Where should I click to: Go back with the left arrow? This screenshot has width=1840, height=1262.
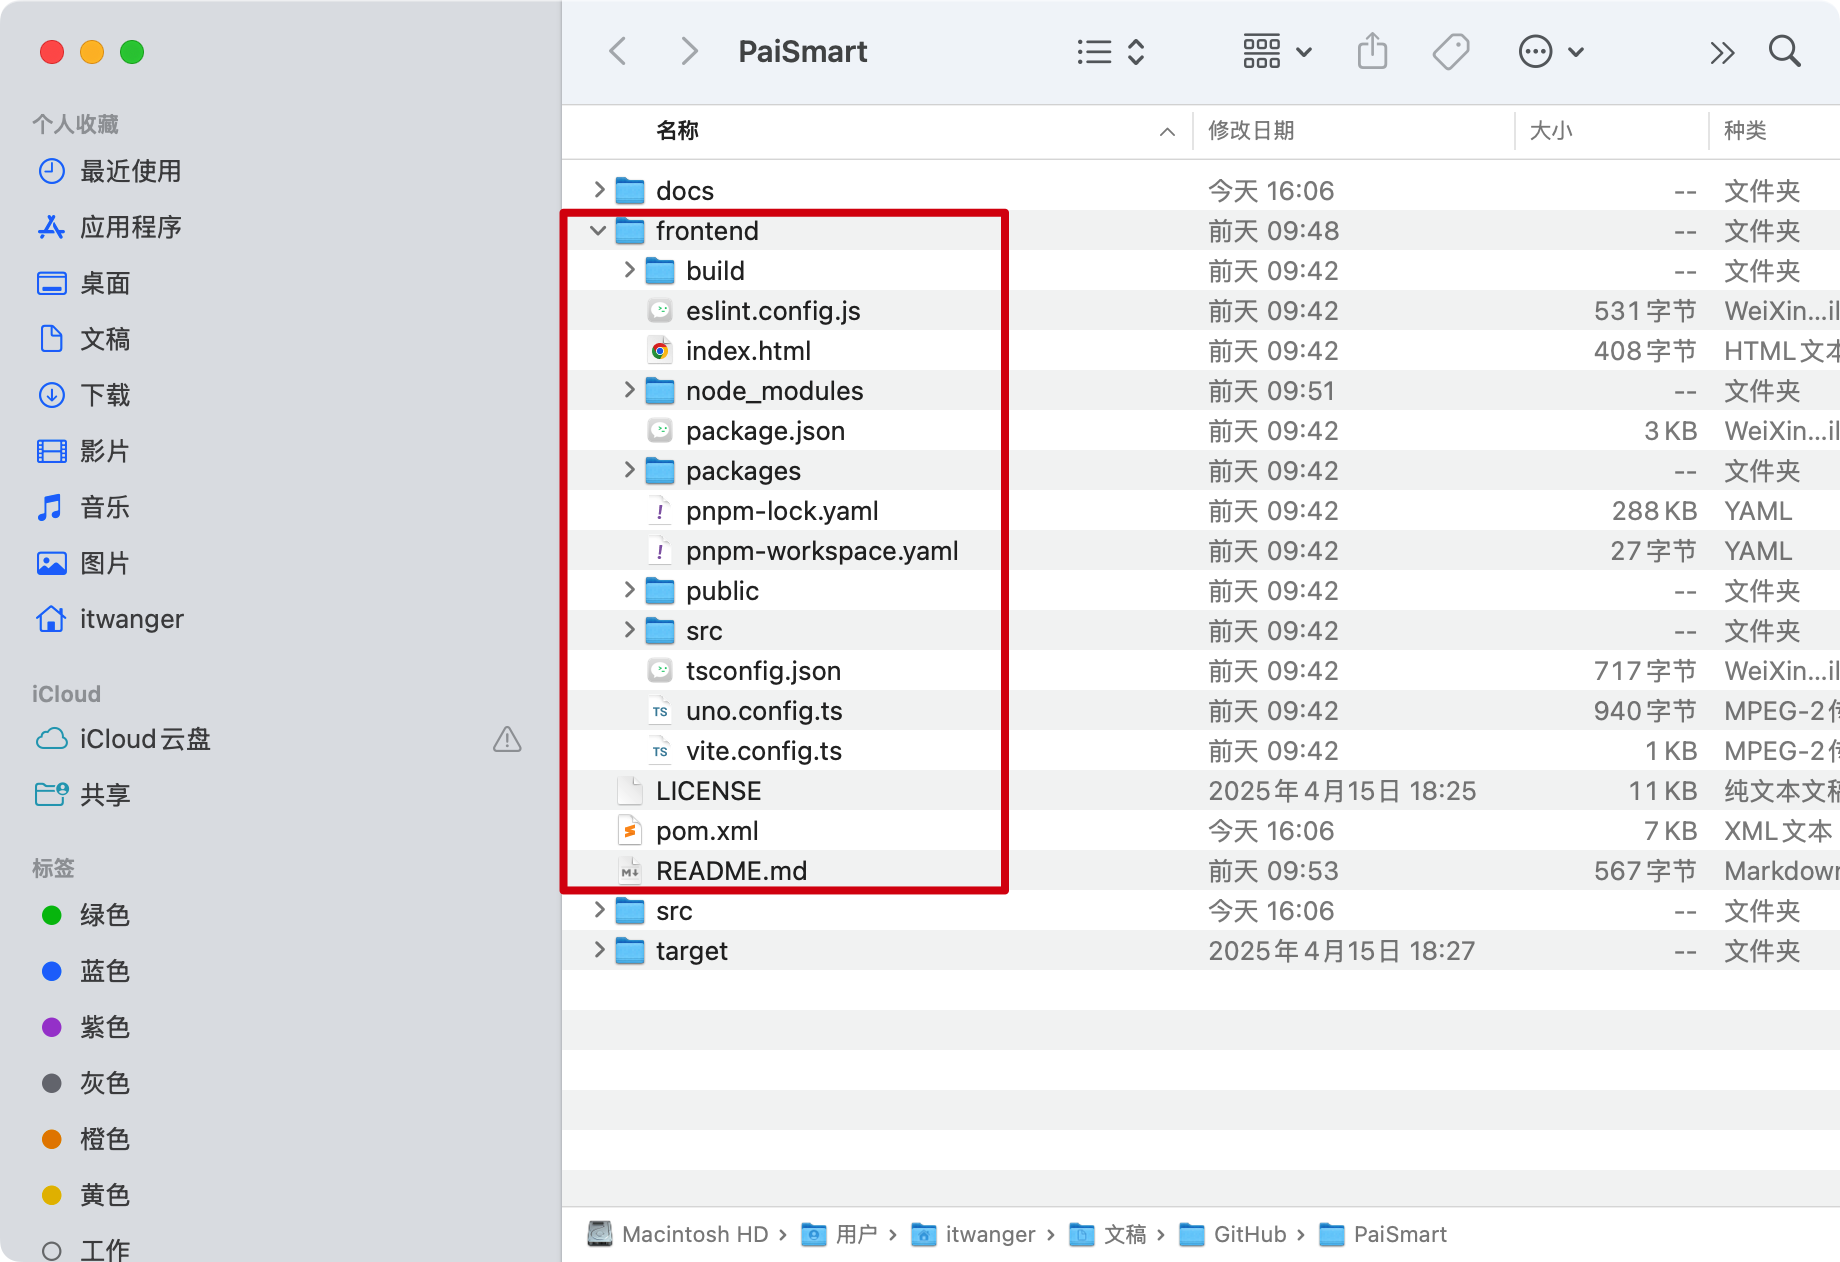pos(618,52)
